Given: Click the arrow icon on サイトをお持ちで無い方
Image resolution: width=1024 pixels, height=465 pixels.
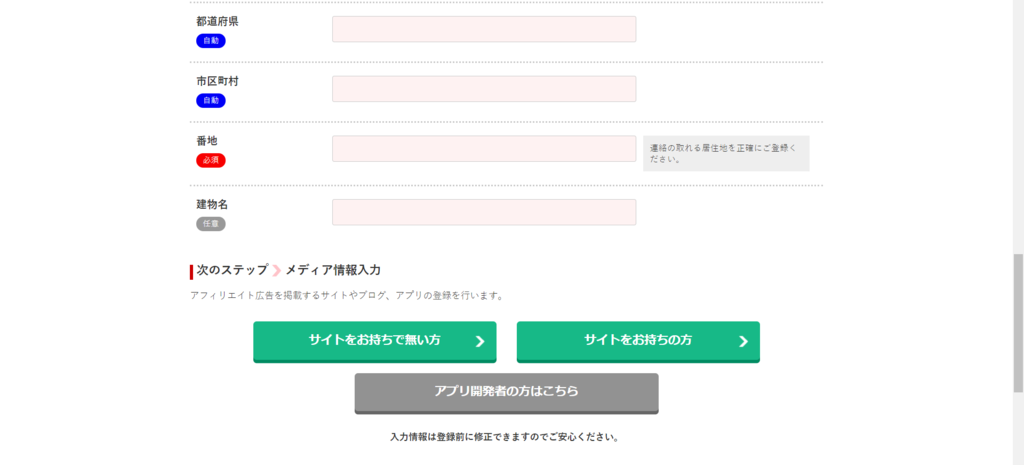Looking at the screenshot, I should [480, 342].
